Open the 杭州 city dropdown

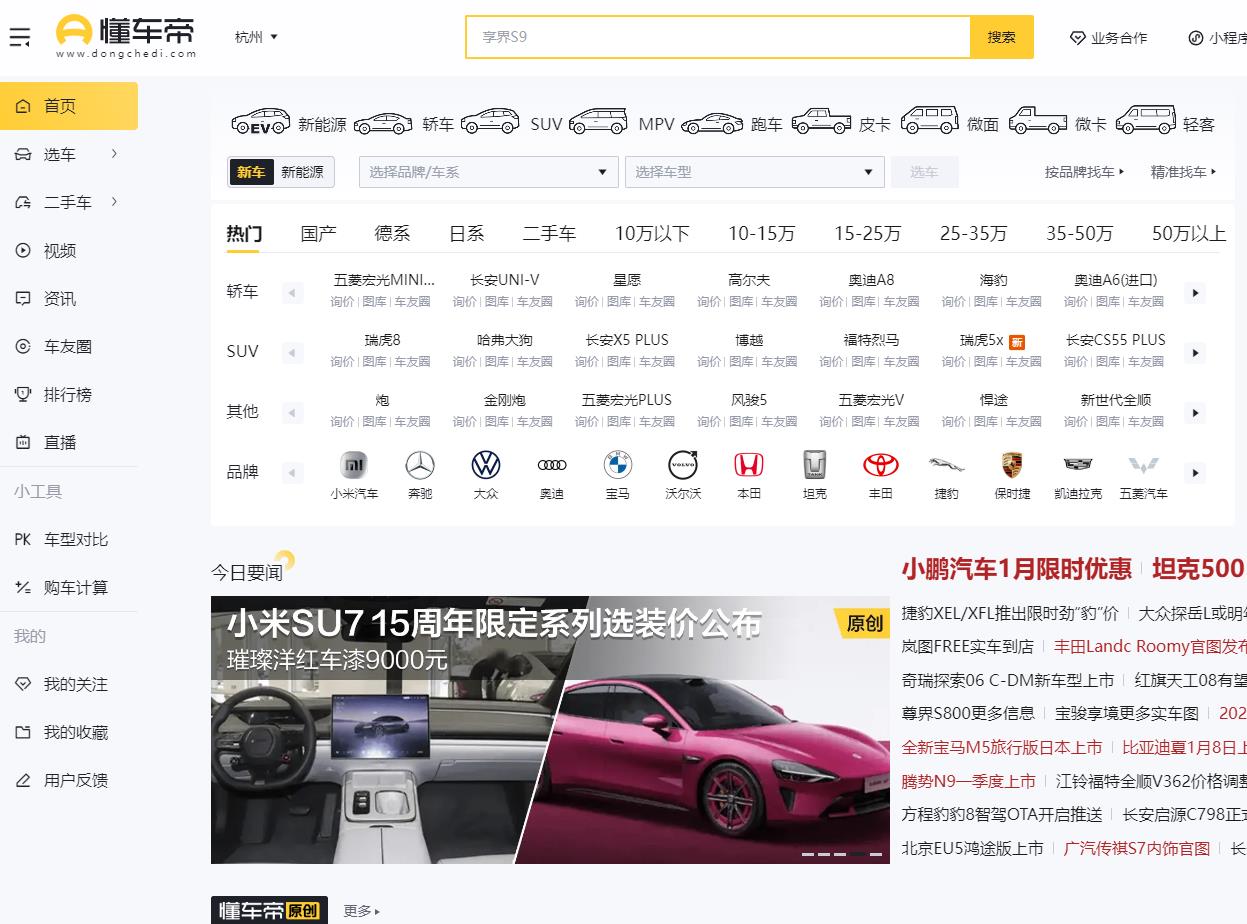256,37
